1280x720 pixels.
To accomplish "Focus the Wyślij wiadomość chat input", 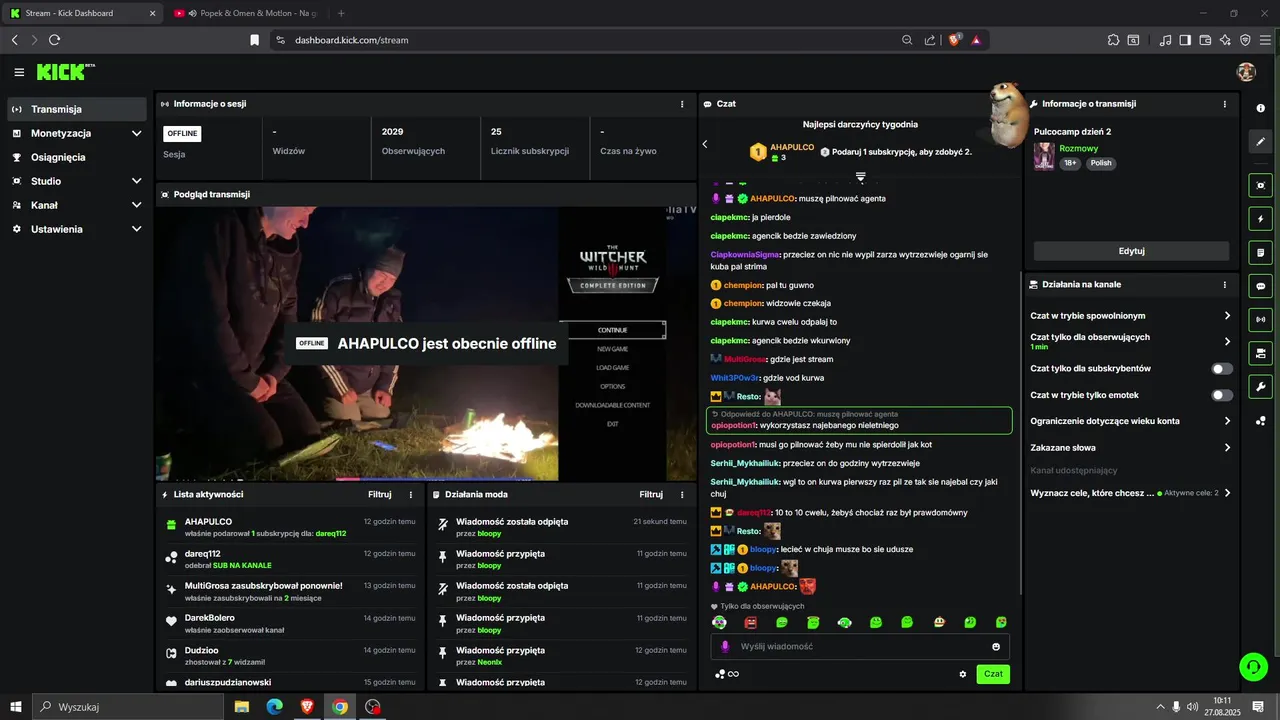I will (x=860, y=647).
